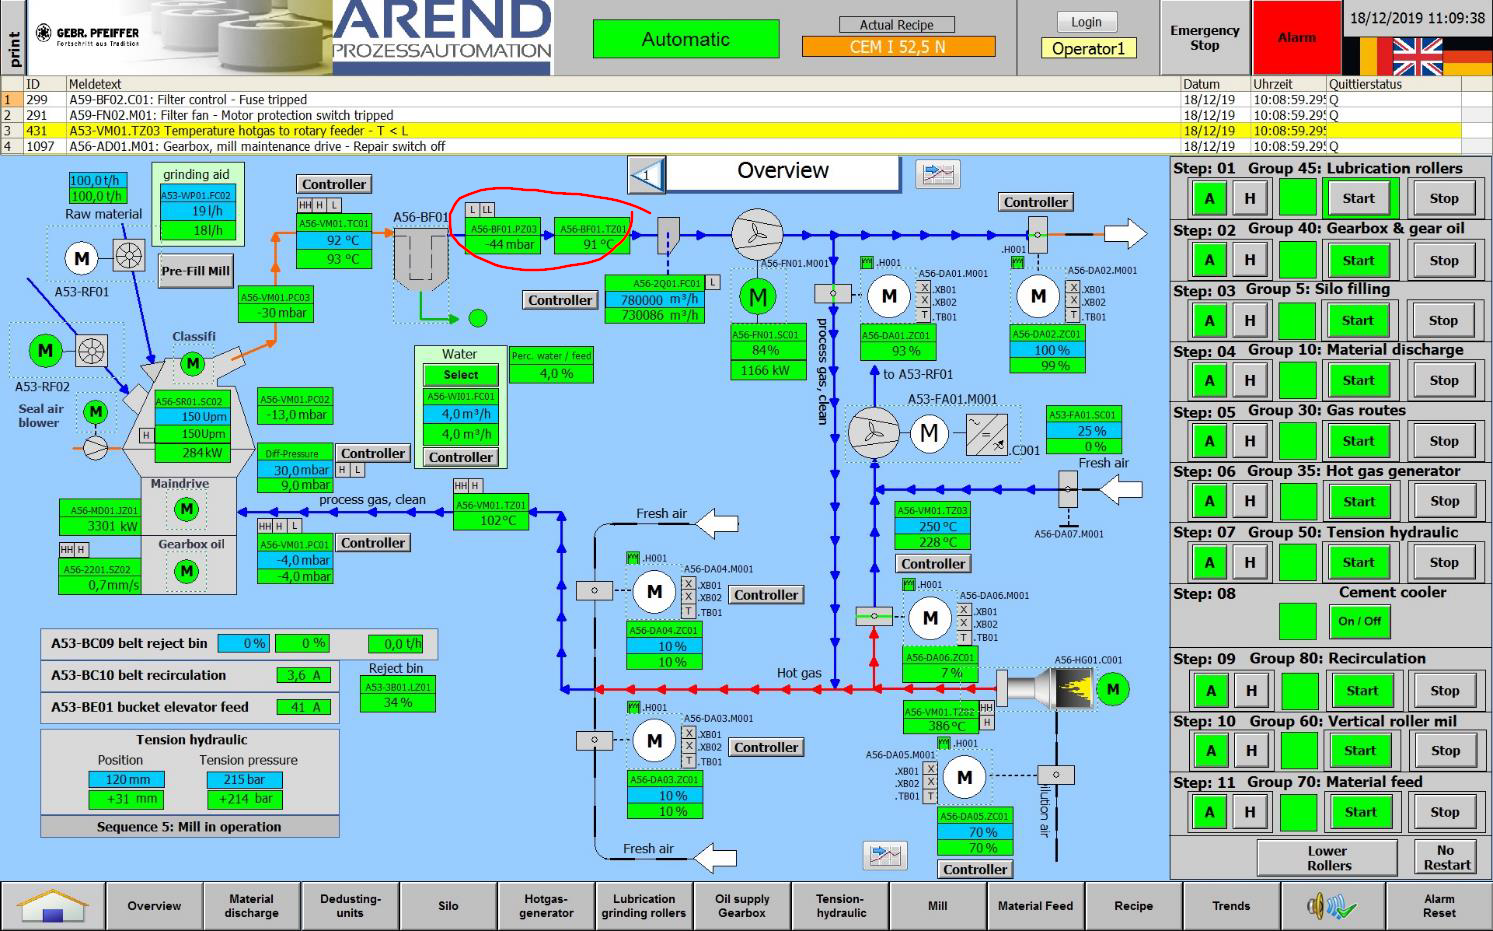This screenshot has width=1493, height=931.
Task: Click green status indicator of Cement cooler
Action: (1297, 621)
